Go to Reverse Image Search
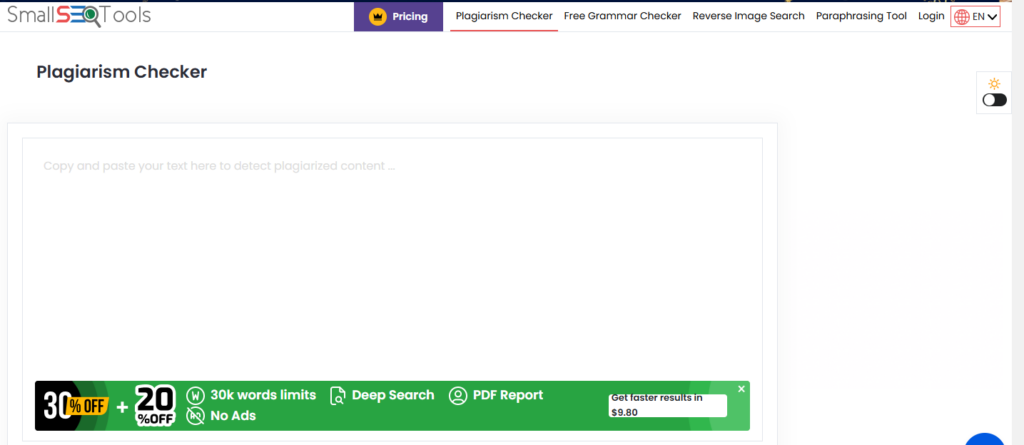Screen dimensions: 1024x445 (x=748, y=16)
